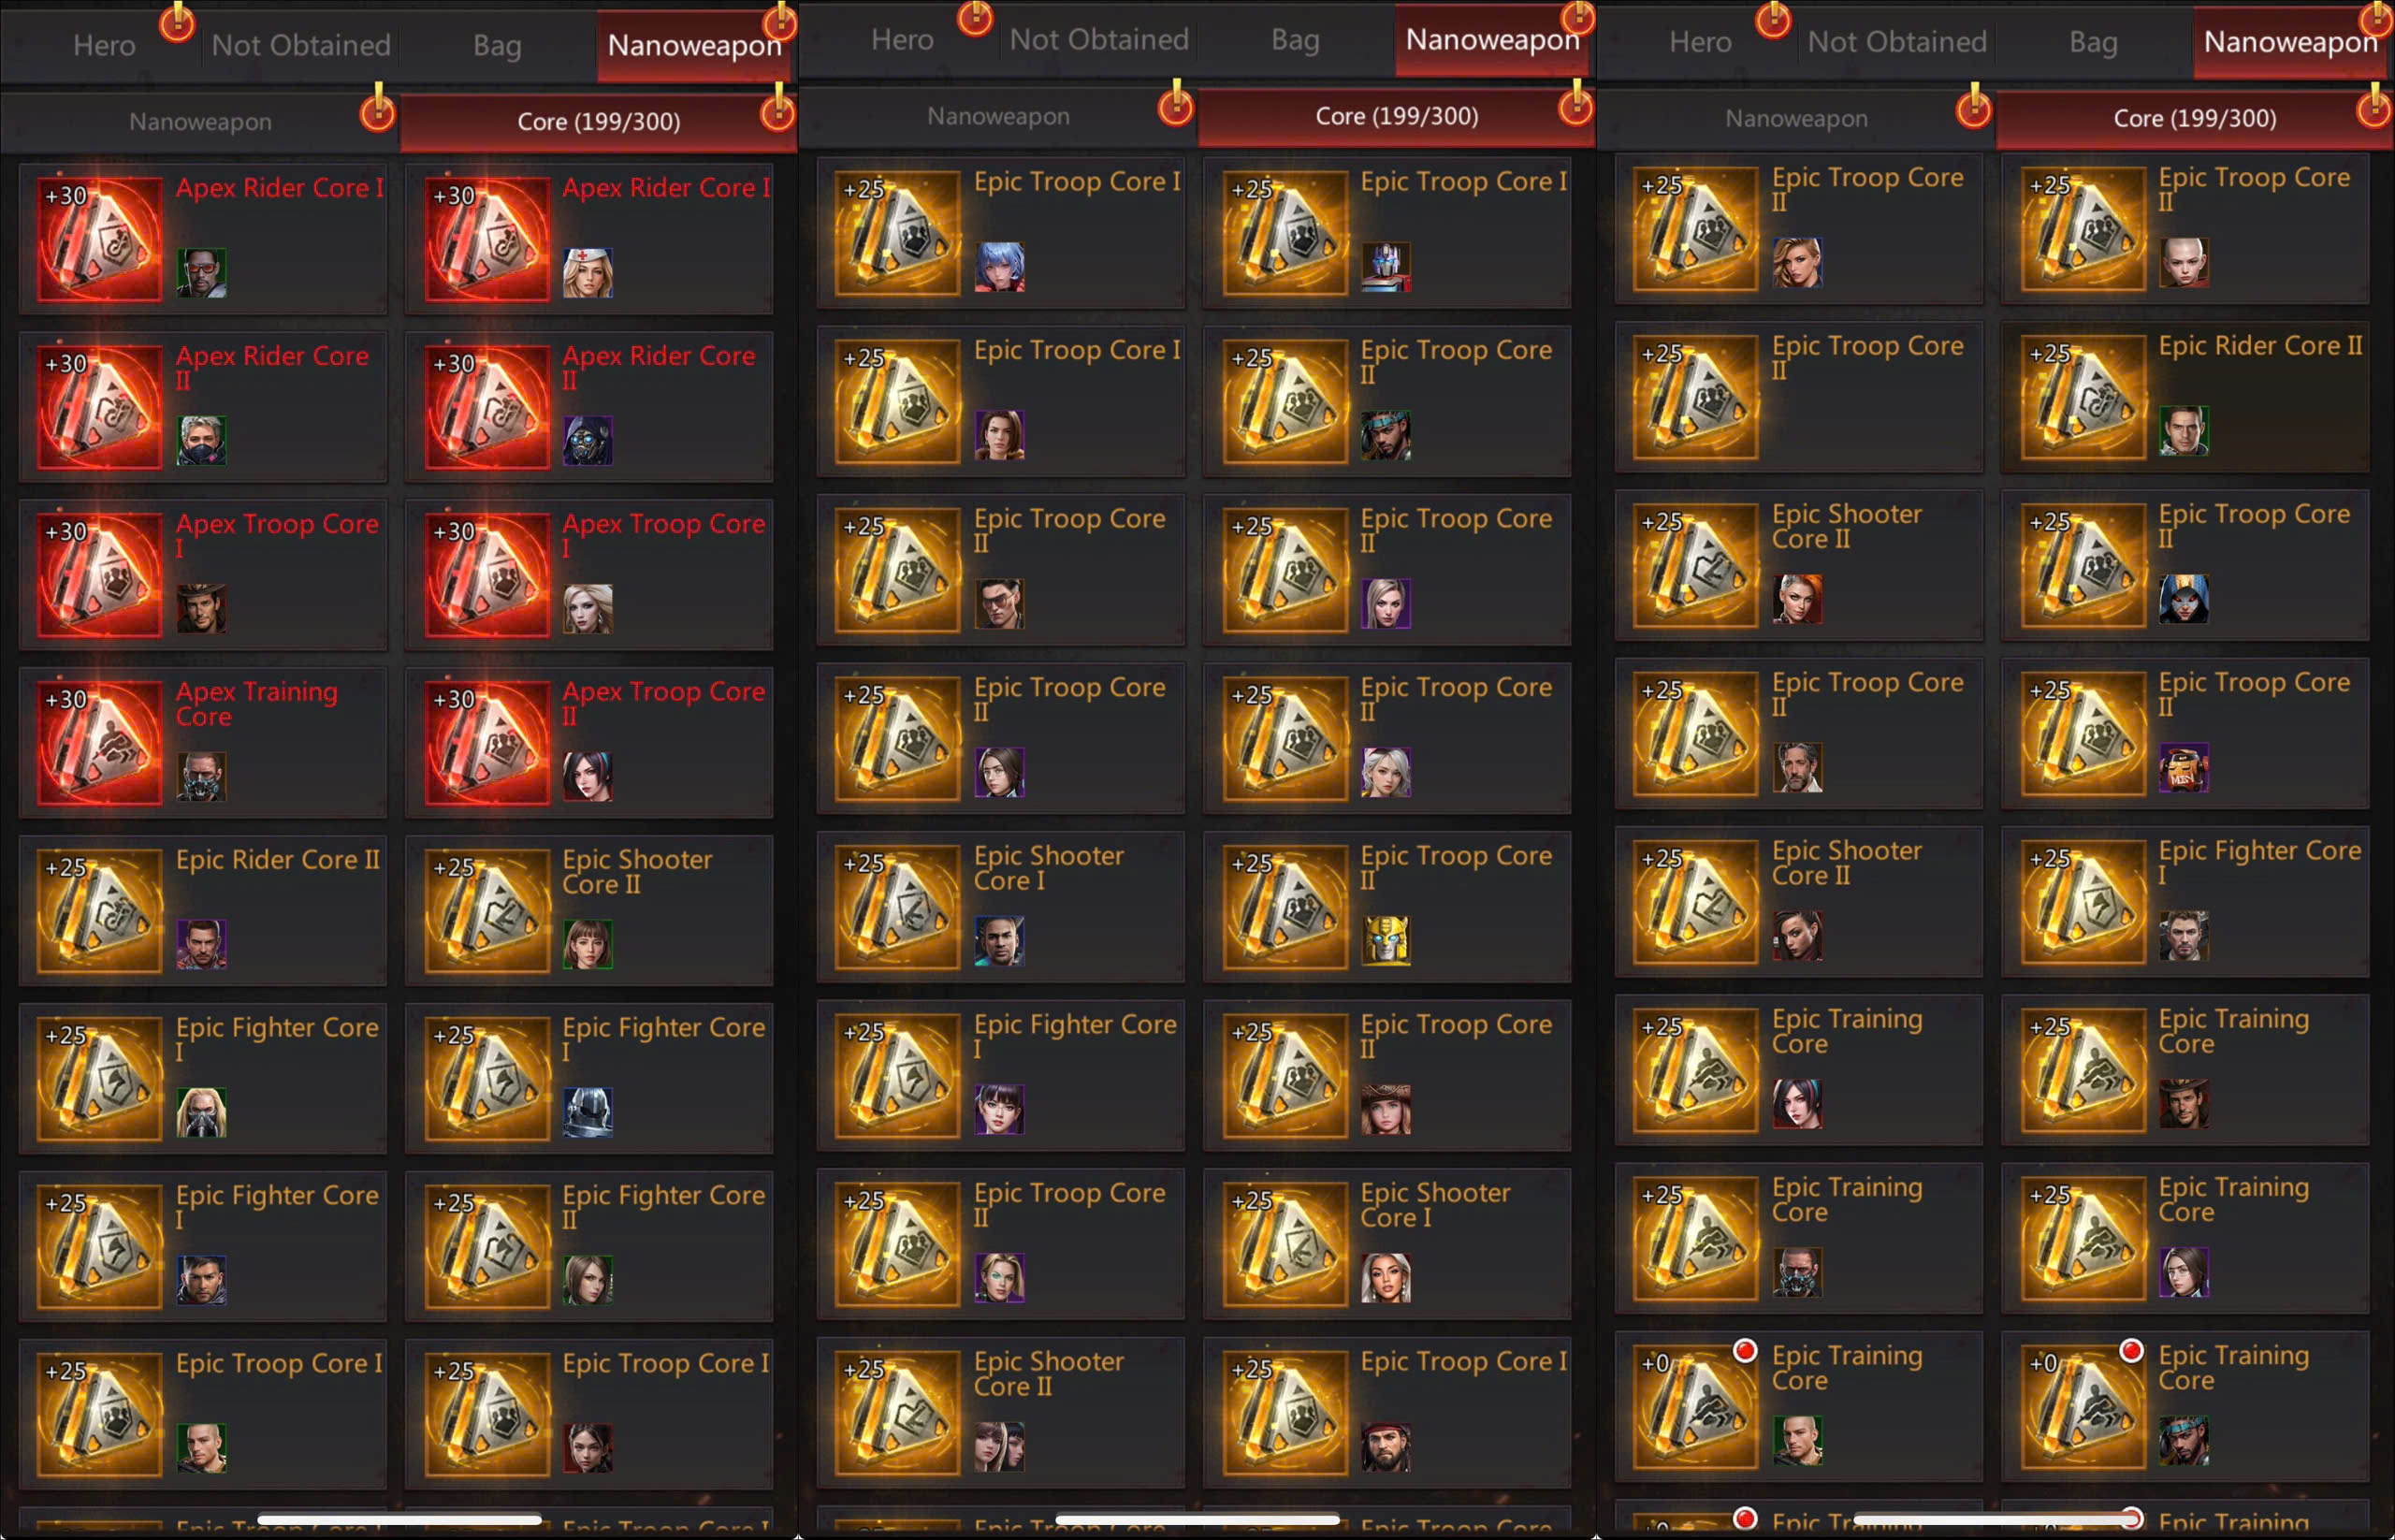
Task: Click the nurse hero portrait on Apex Rider Core I
Action: tap(587, 273)
